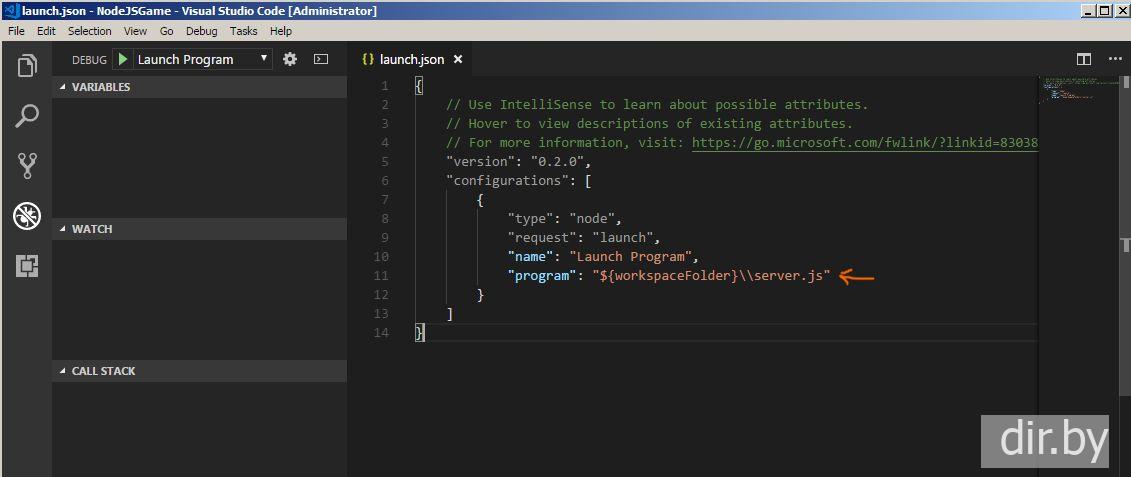Open editor's more actions ellipsis
This screenshot has height=477, width=1131.
point(1110,59)
